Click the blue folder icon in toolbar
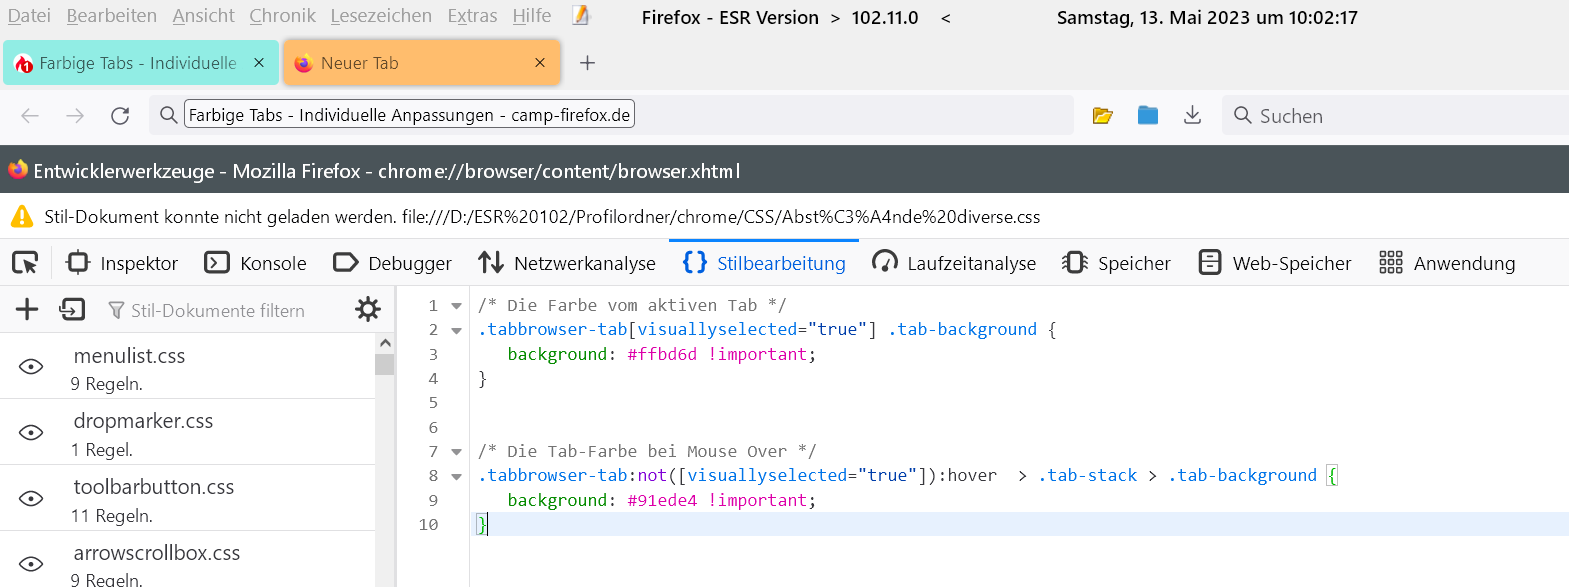 [x=1148, y=116]
